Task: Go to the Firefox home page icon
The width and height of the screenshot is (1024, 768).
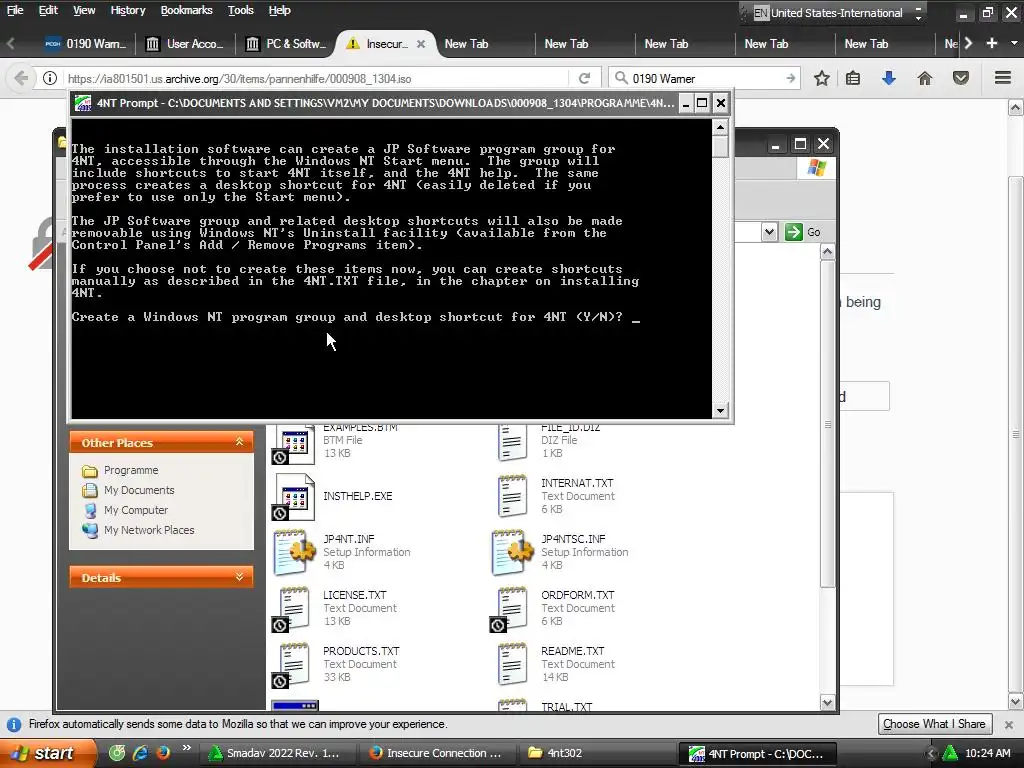Action: [x=925, y=78]
